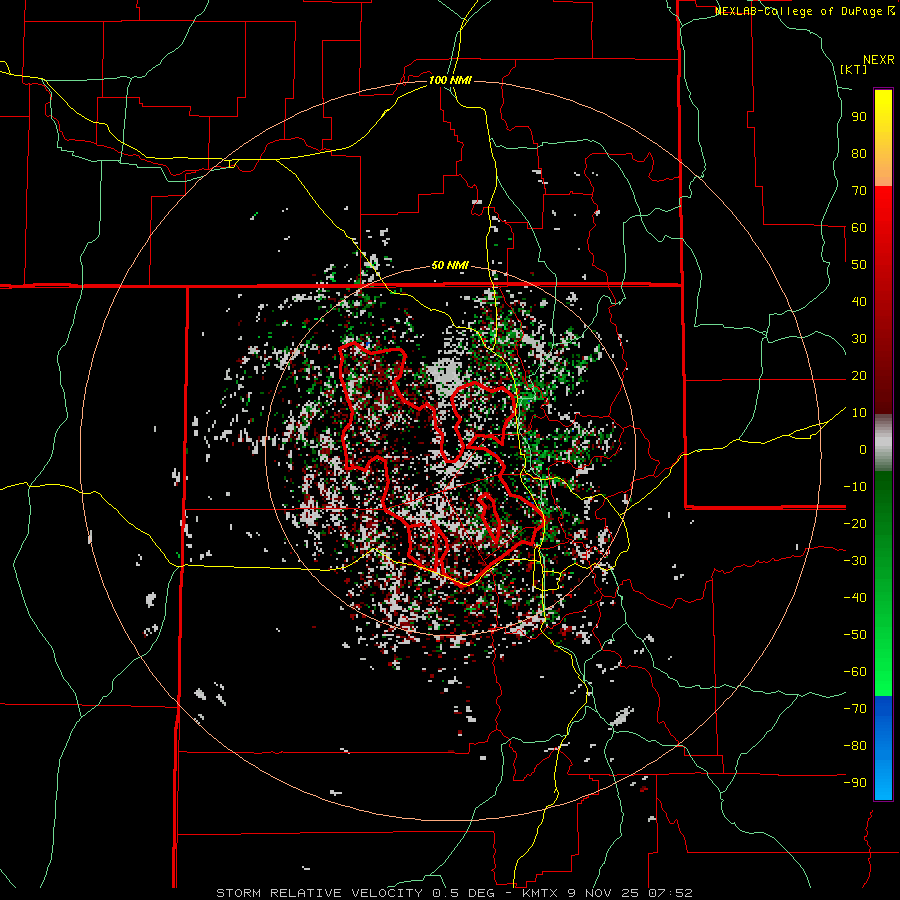The image size is (900, 900).
Task: Click the 50 NMI range ring label
Action: tap(450, 265)
